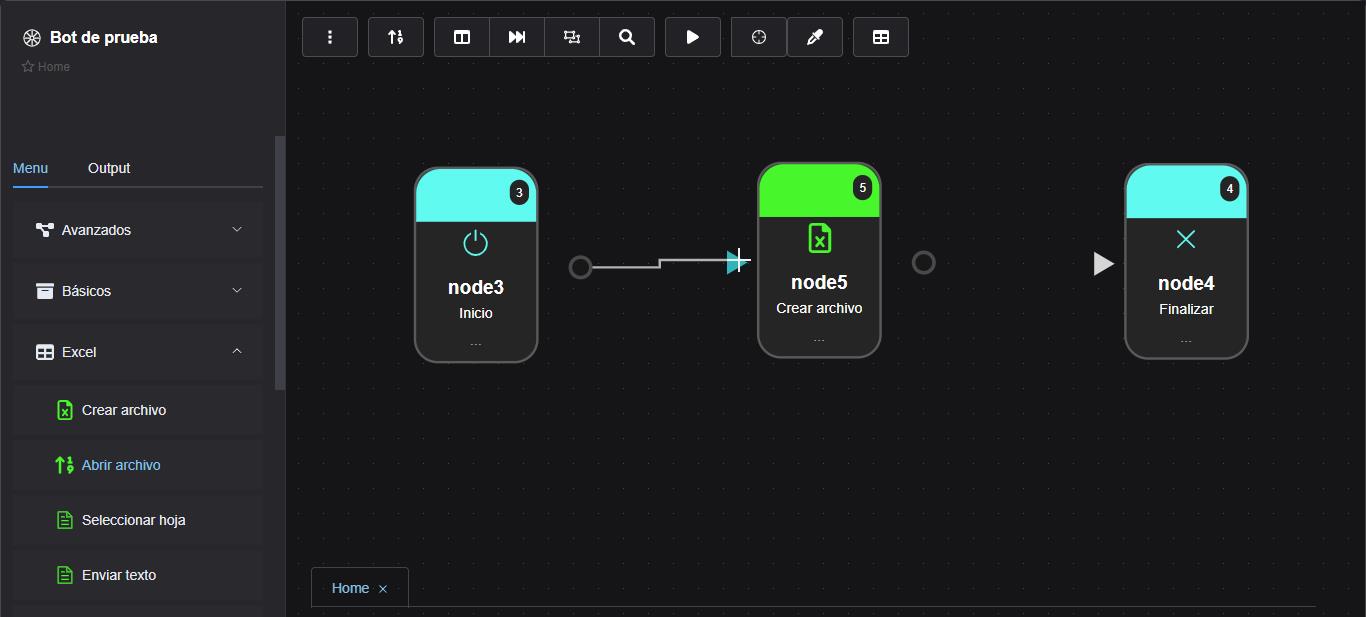1366x617 pixels.
Task: Click the number 3 badge on node3
Action: [519, 193]
